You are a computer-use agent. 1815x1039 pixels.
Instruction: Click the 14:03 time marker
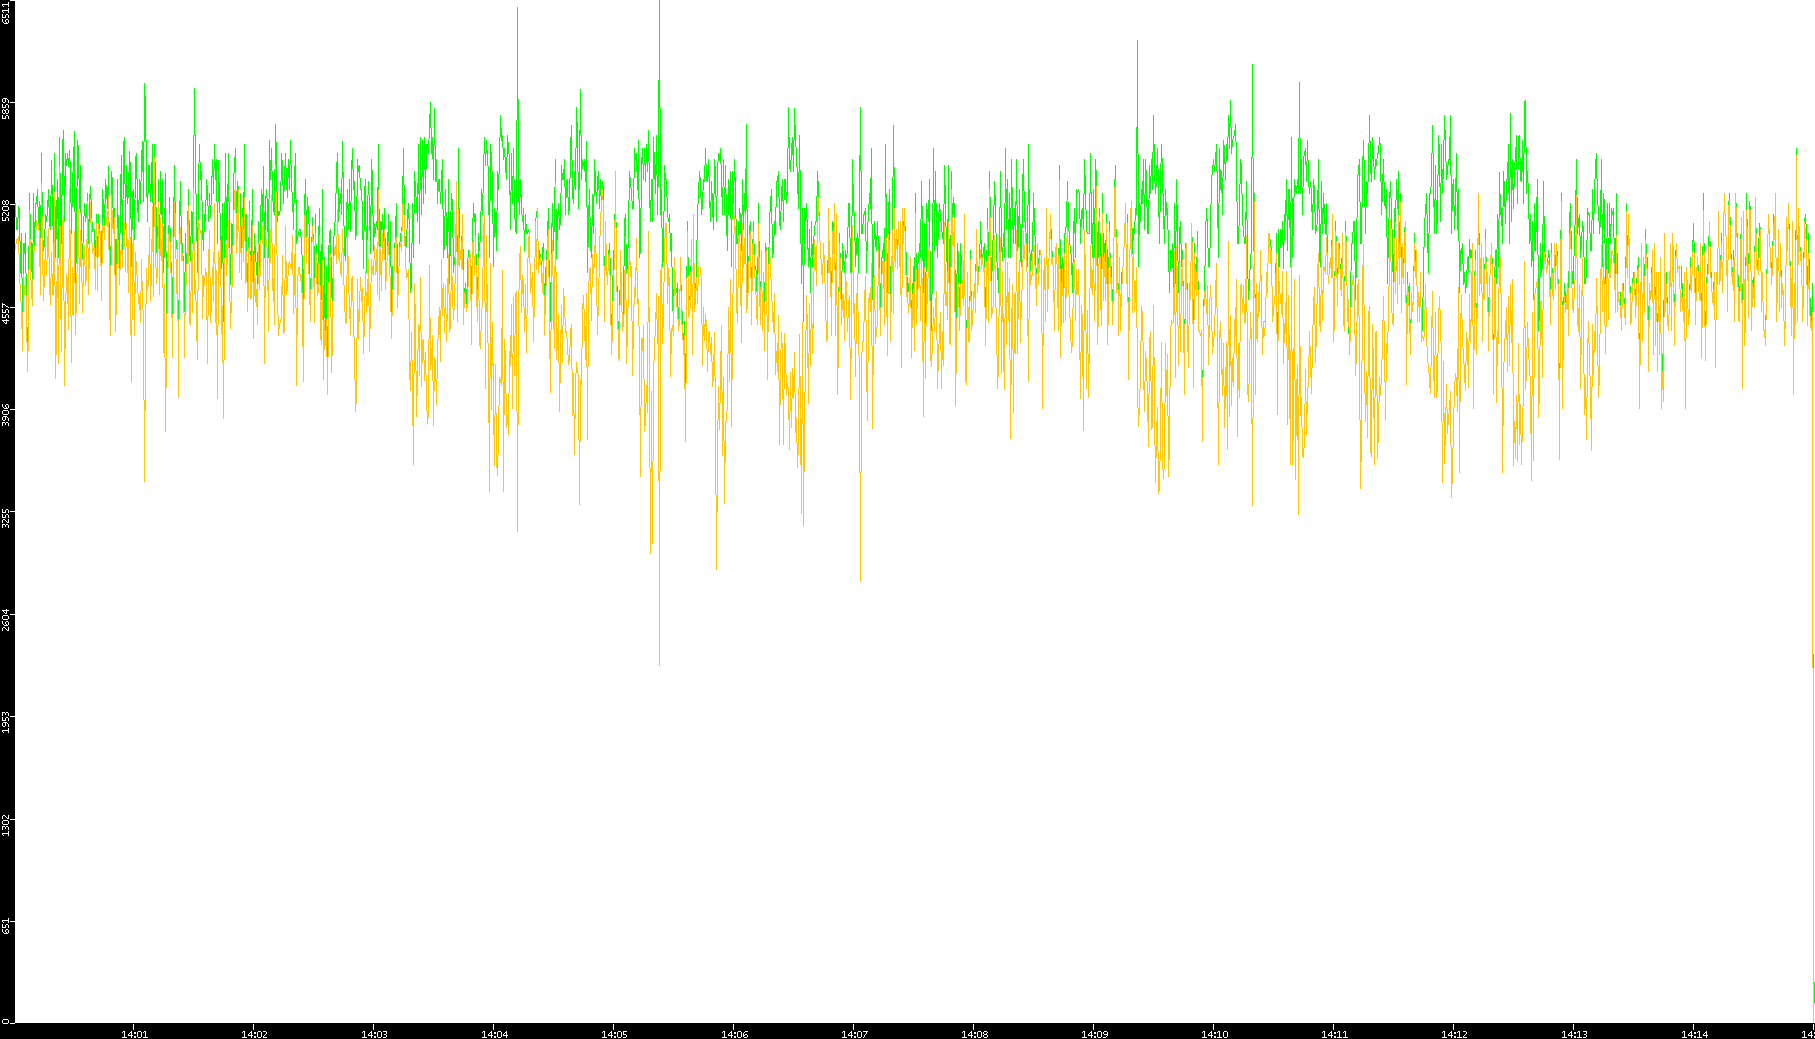(x=374, y=1034)
